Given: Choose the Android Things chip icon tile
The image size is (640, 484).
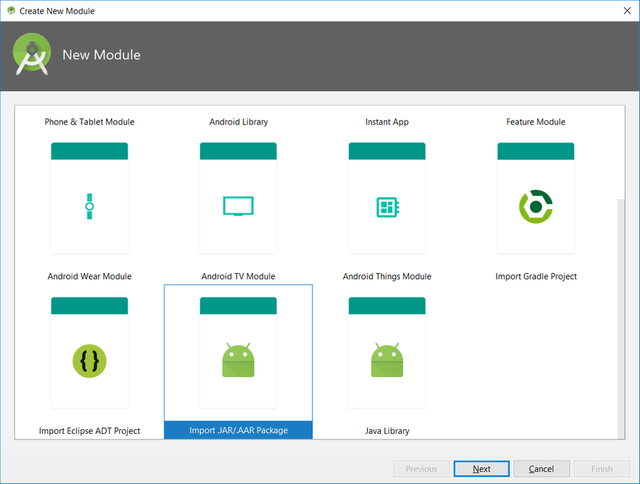Looking at the screenshot, I should tap(387, 206).
